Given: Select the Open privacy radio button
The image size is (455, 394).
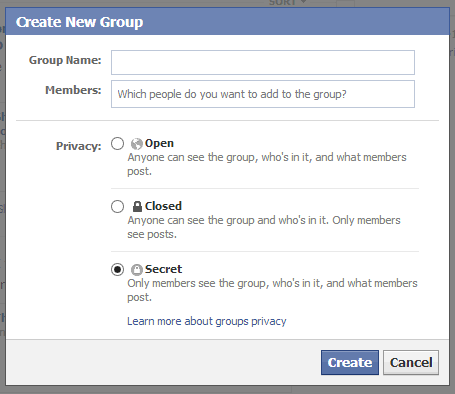Looking at the screenshot, I should pos(117,144).
